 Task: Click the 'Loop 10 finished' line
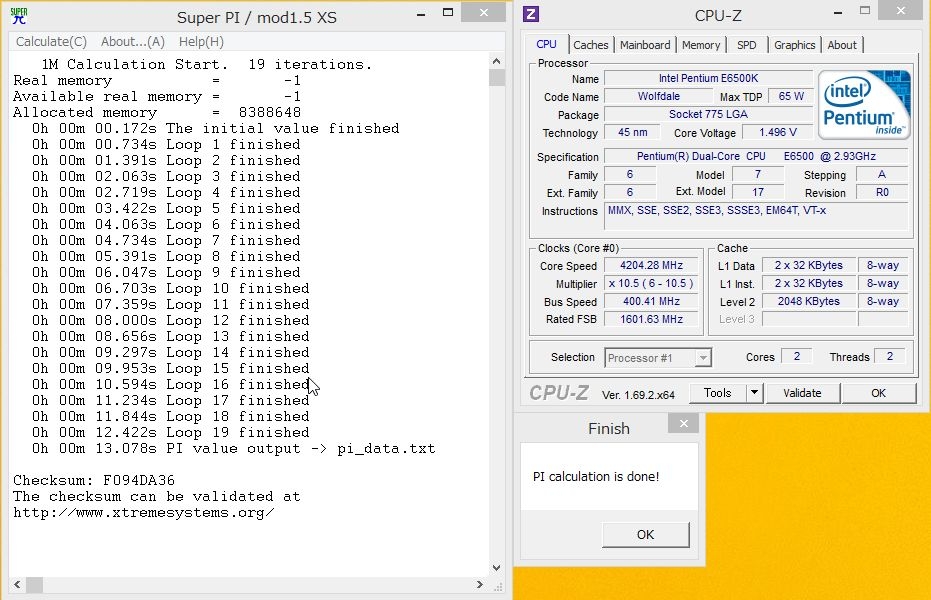171,288
